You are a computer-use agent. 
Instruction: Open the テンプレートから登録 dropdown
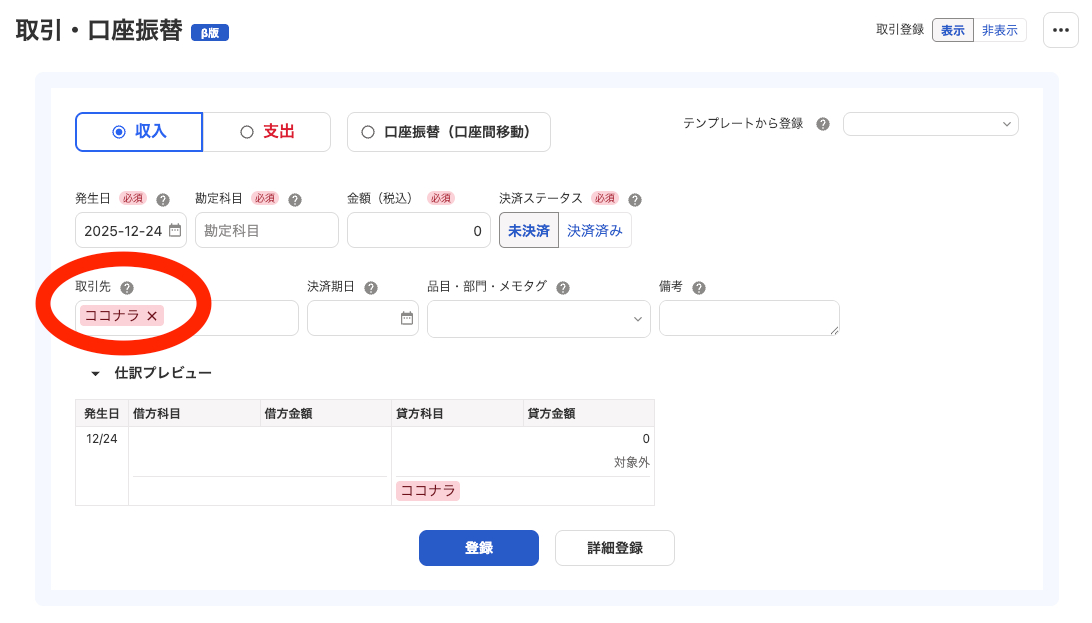(x=930, y=124)
